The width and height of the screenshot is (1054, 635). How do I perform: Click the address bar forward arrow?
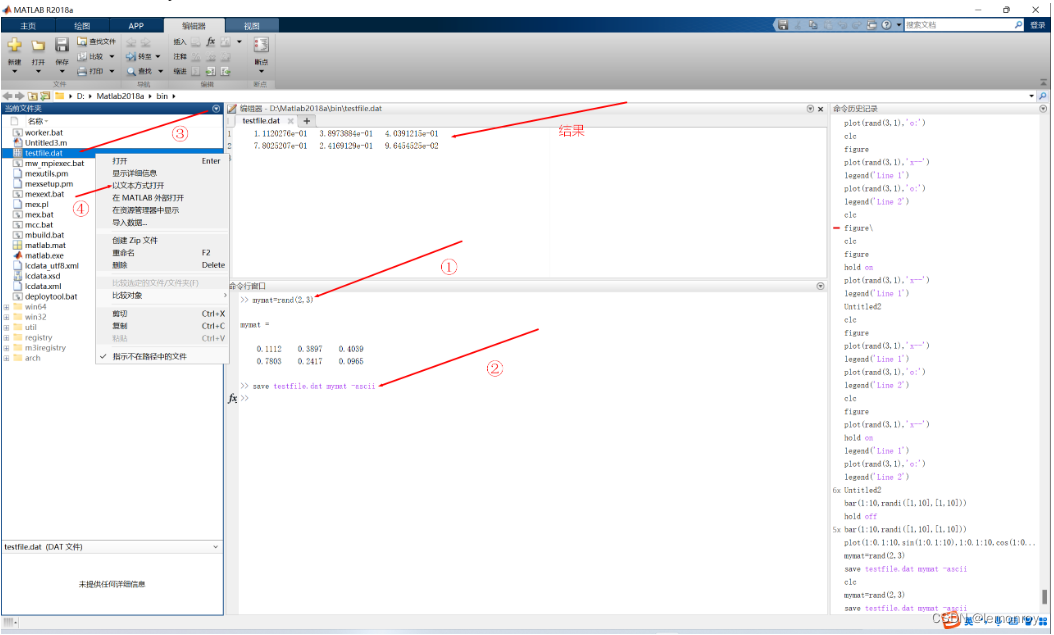(x=19, y=96)
